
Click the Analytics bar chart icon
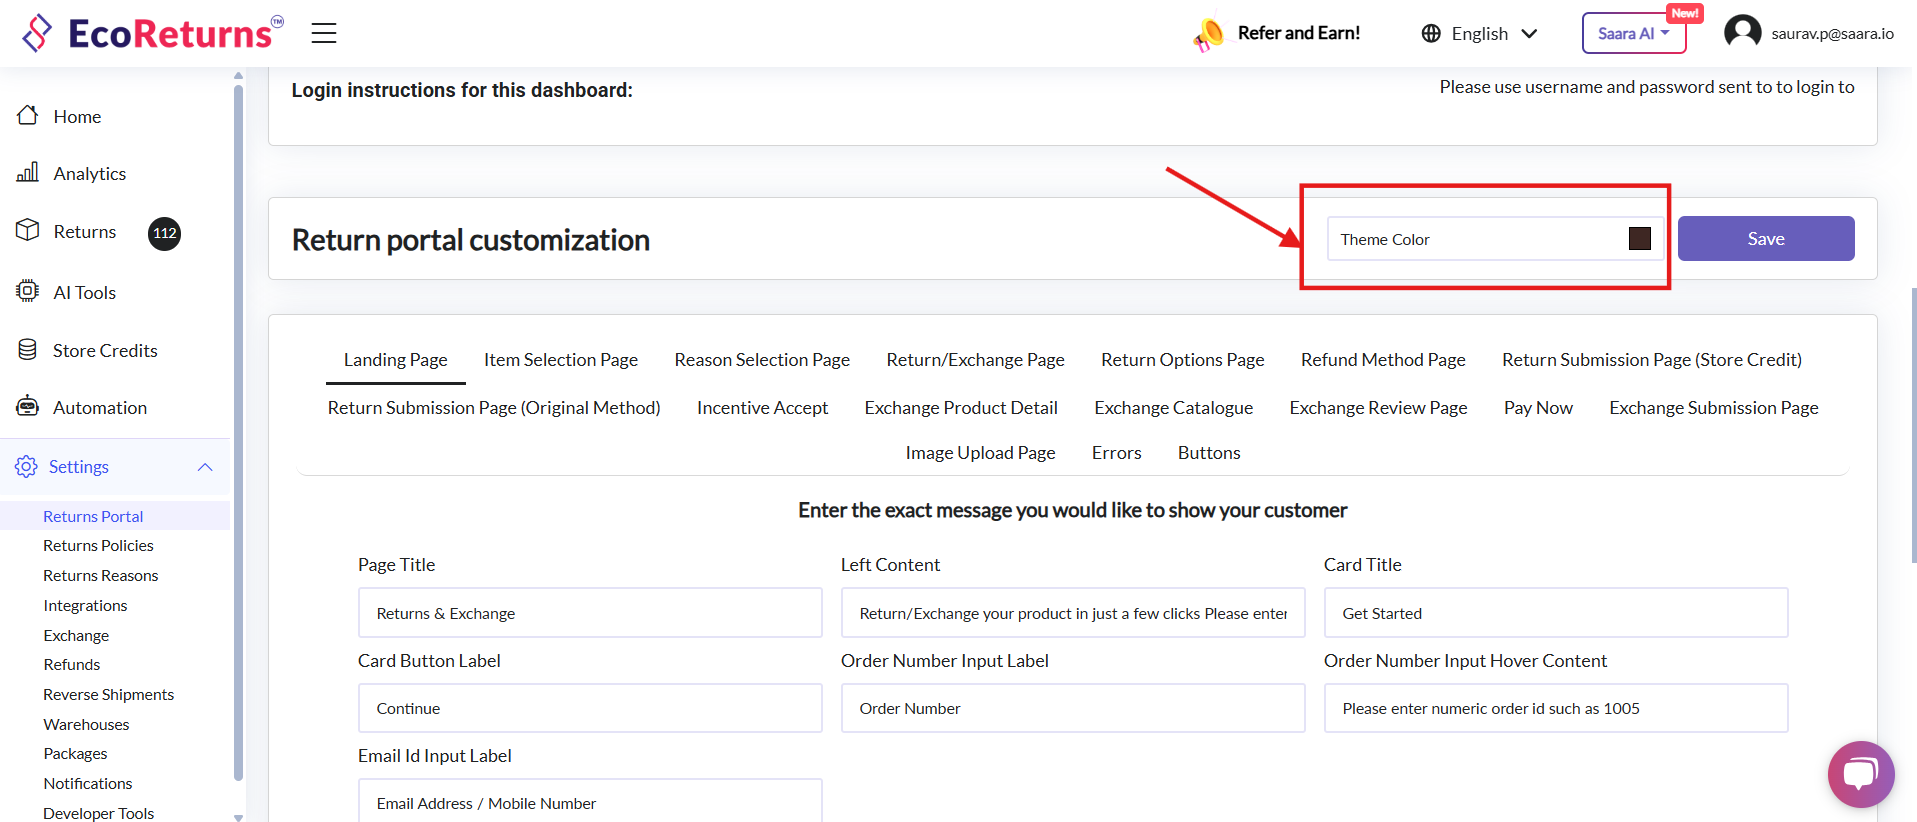coord(28,173)
